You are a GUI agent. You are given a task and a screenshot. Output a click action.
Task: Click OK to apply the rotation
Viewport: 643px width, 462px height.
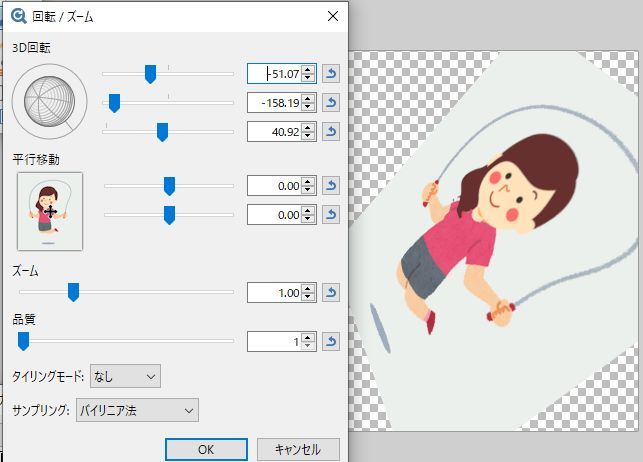(x=206, y=449)
